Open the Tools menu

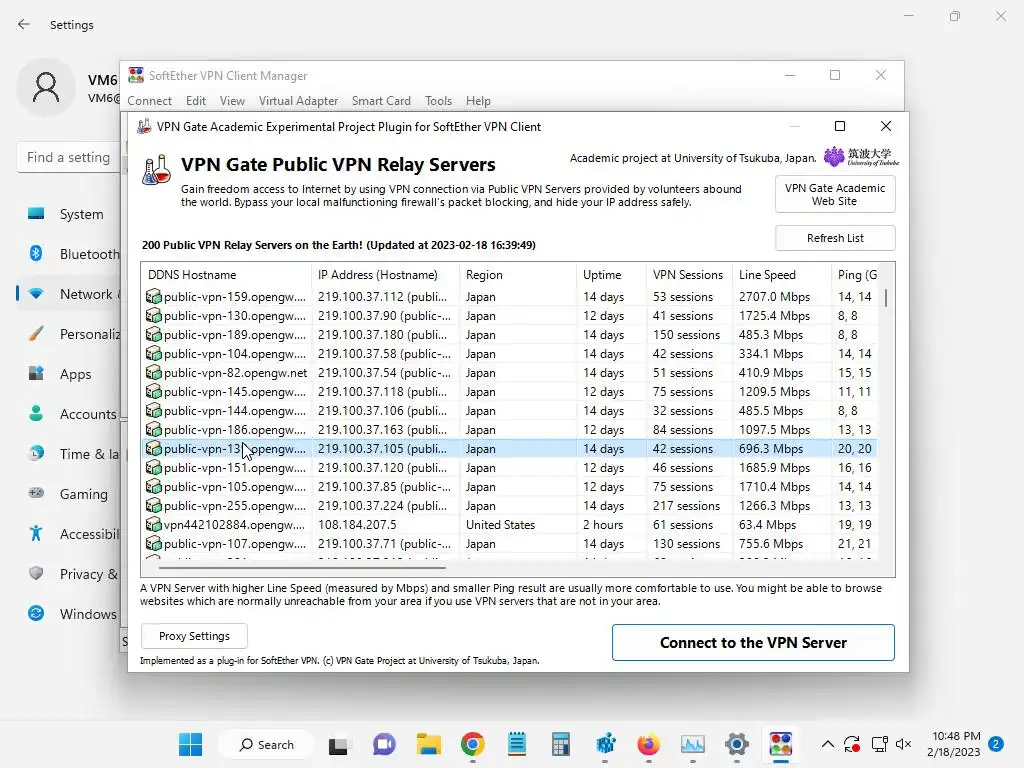(438, 101)
